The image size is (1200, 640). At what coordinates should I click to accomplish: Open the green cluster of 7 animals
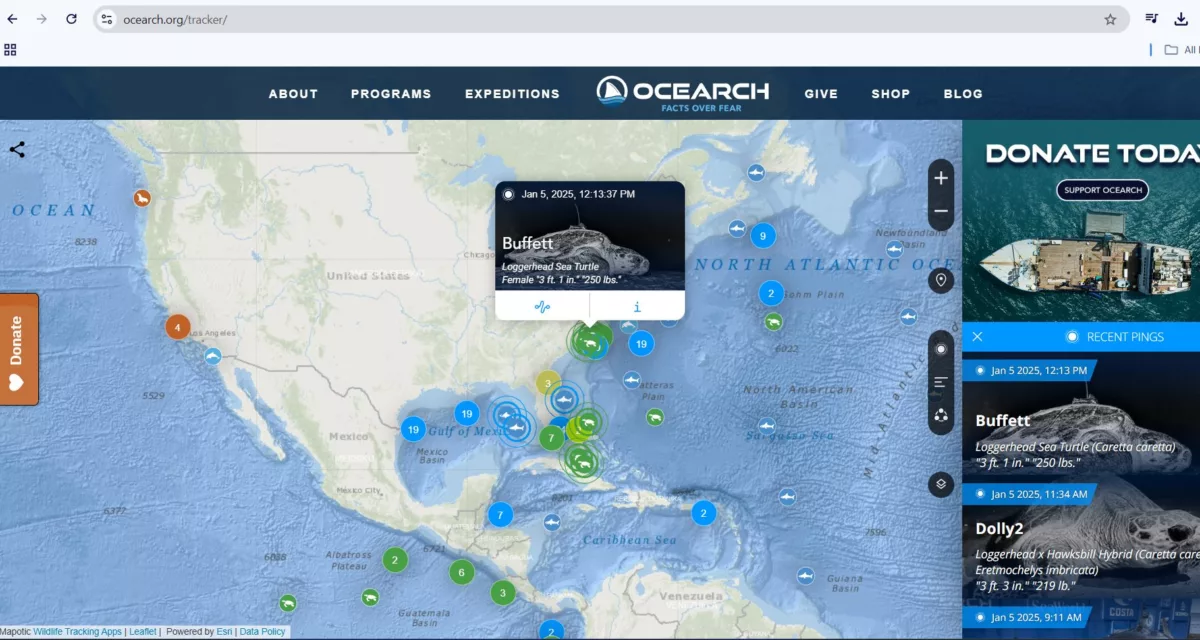[551, 437]
